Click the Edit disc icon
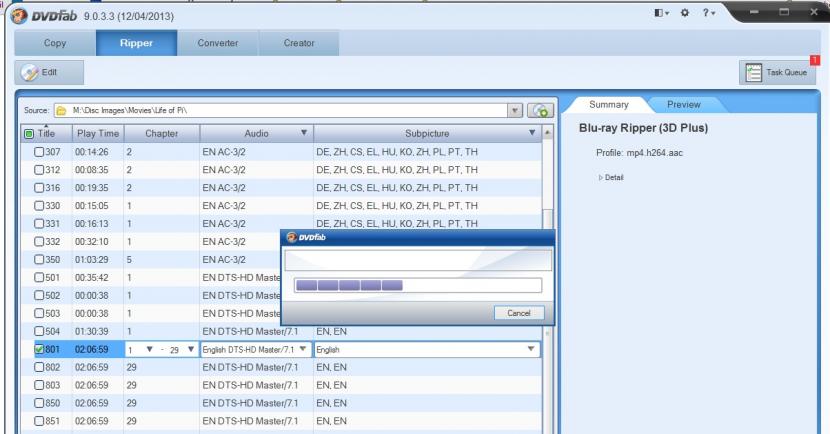Screen dimensions: 830x434 coord(30,73)
